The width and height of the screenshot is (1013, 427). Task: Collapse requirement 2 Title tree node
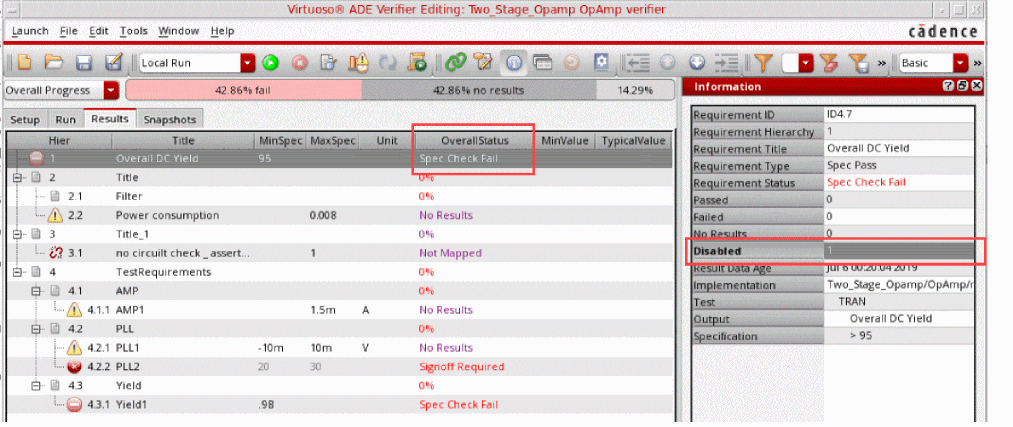click(17, 177)
